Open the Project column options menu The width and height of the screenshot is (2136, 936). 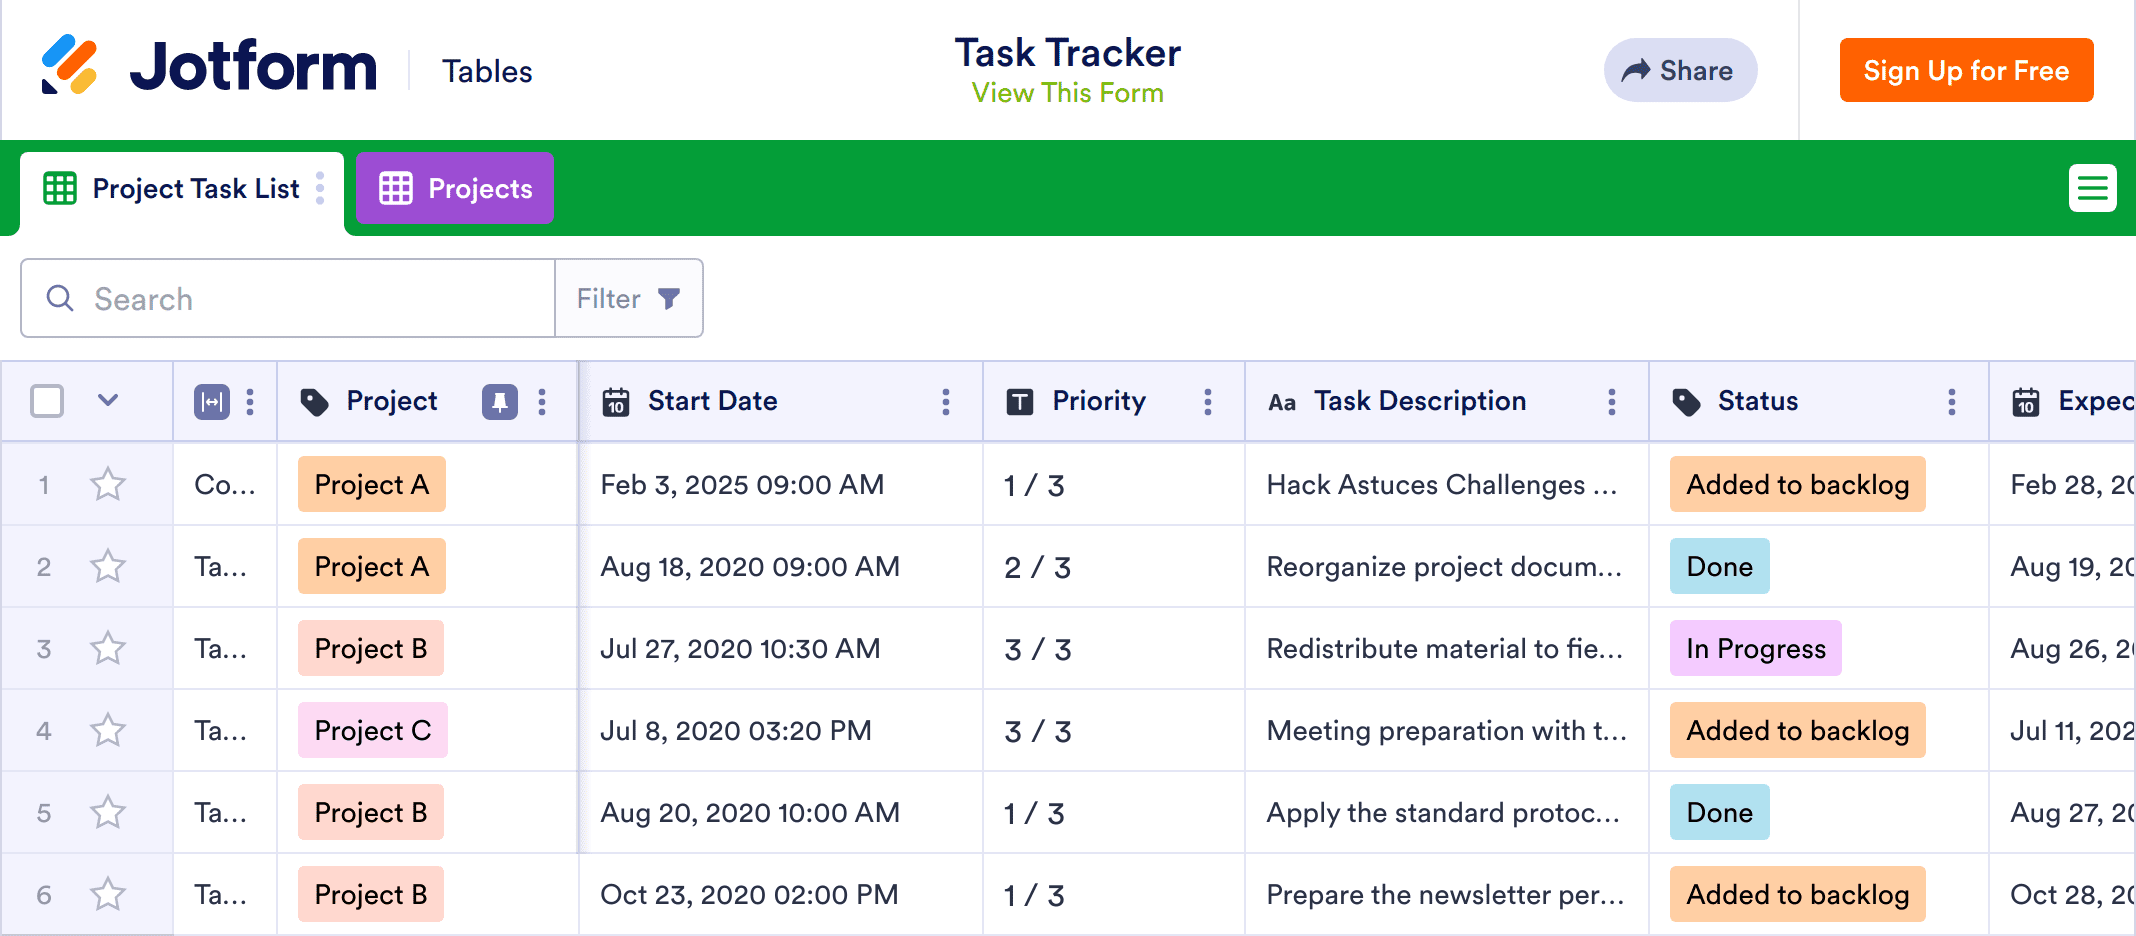(x=542, y=402)
